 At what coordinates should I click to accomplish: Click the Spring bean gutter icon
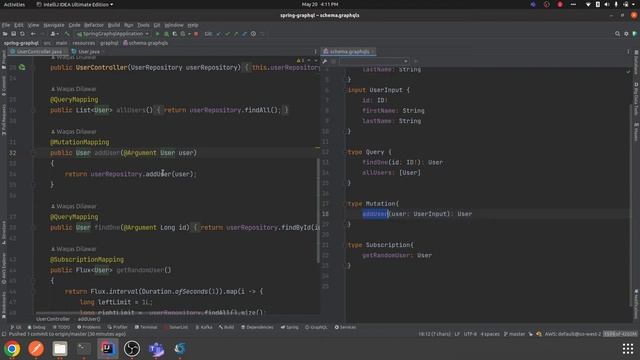click(22, 67)
